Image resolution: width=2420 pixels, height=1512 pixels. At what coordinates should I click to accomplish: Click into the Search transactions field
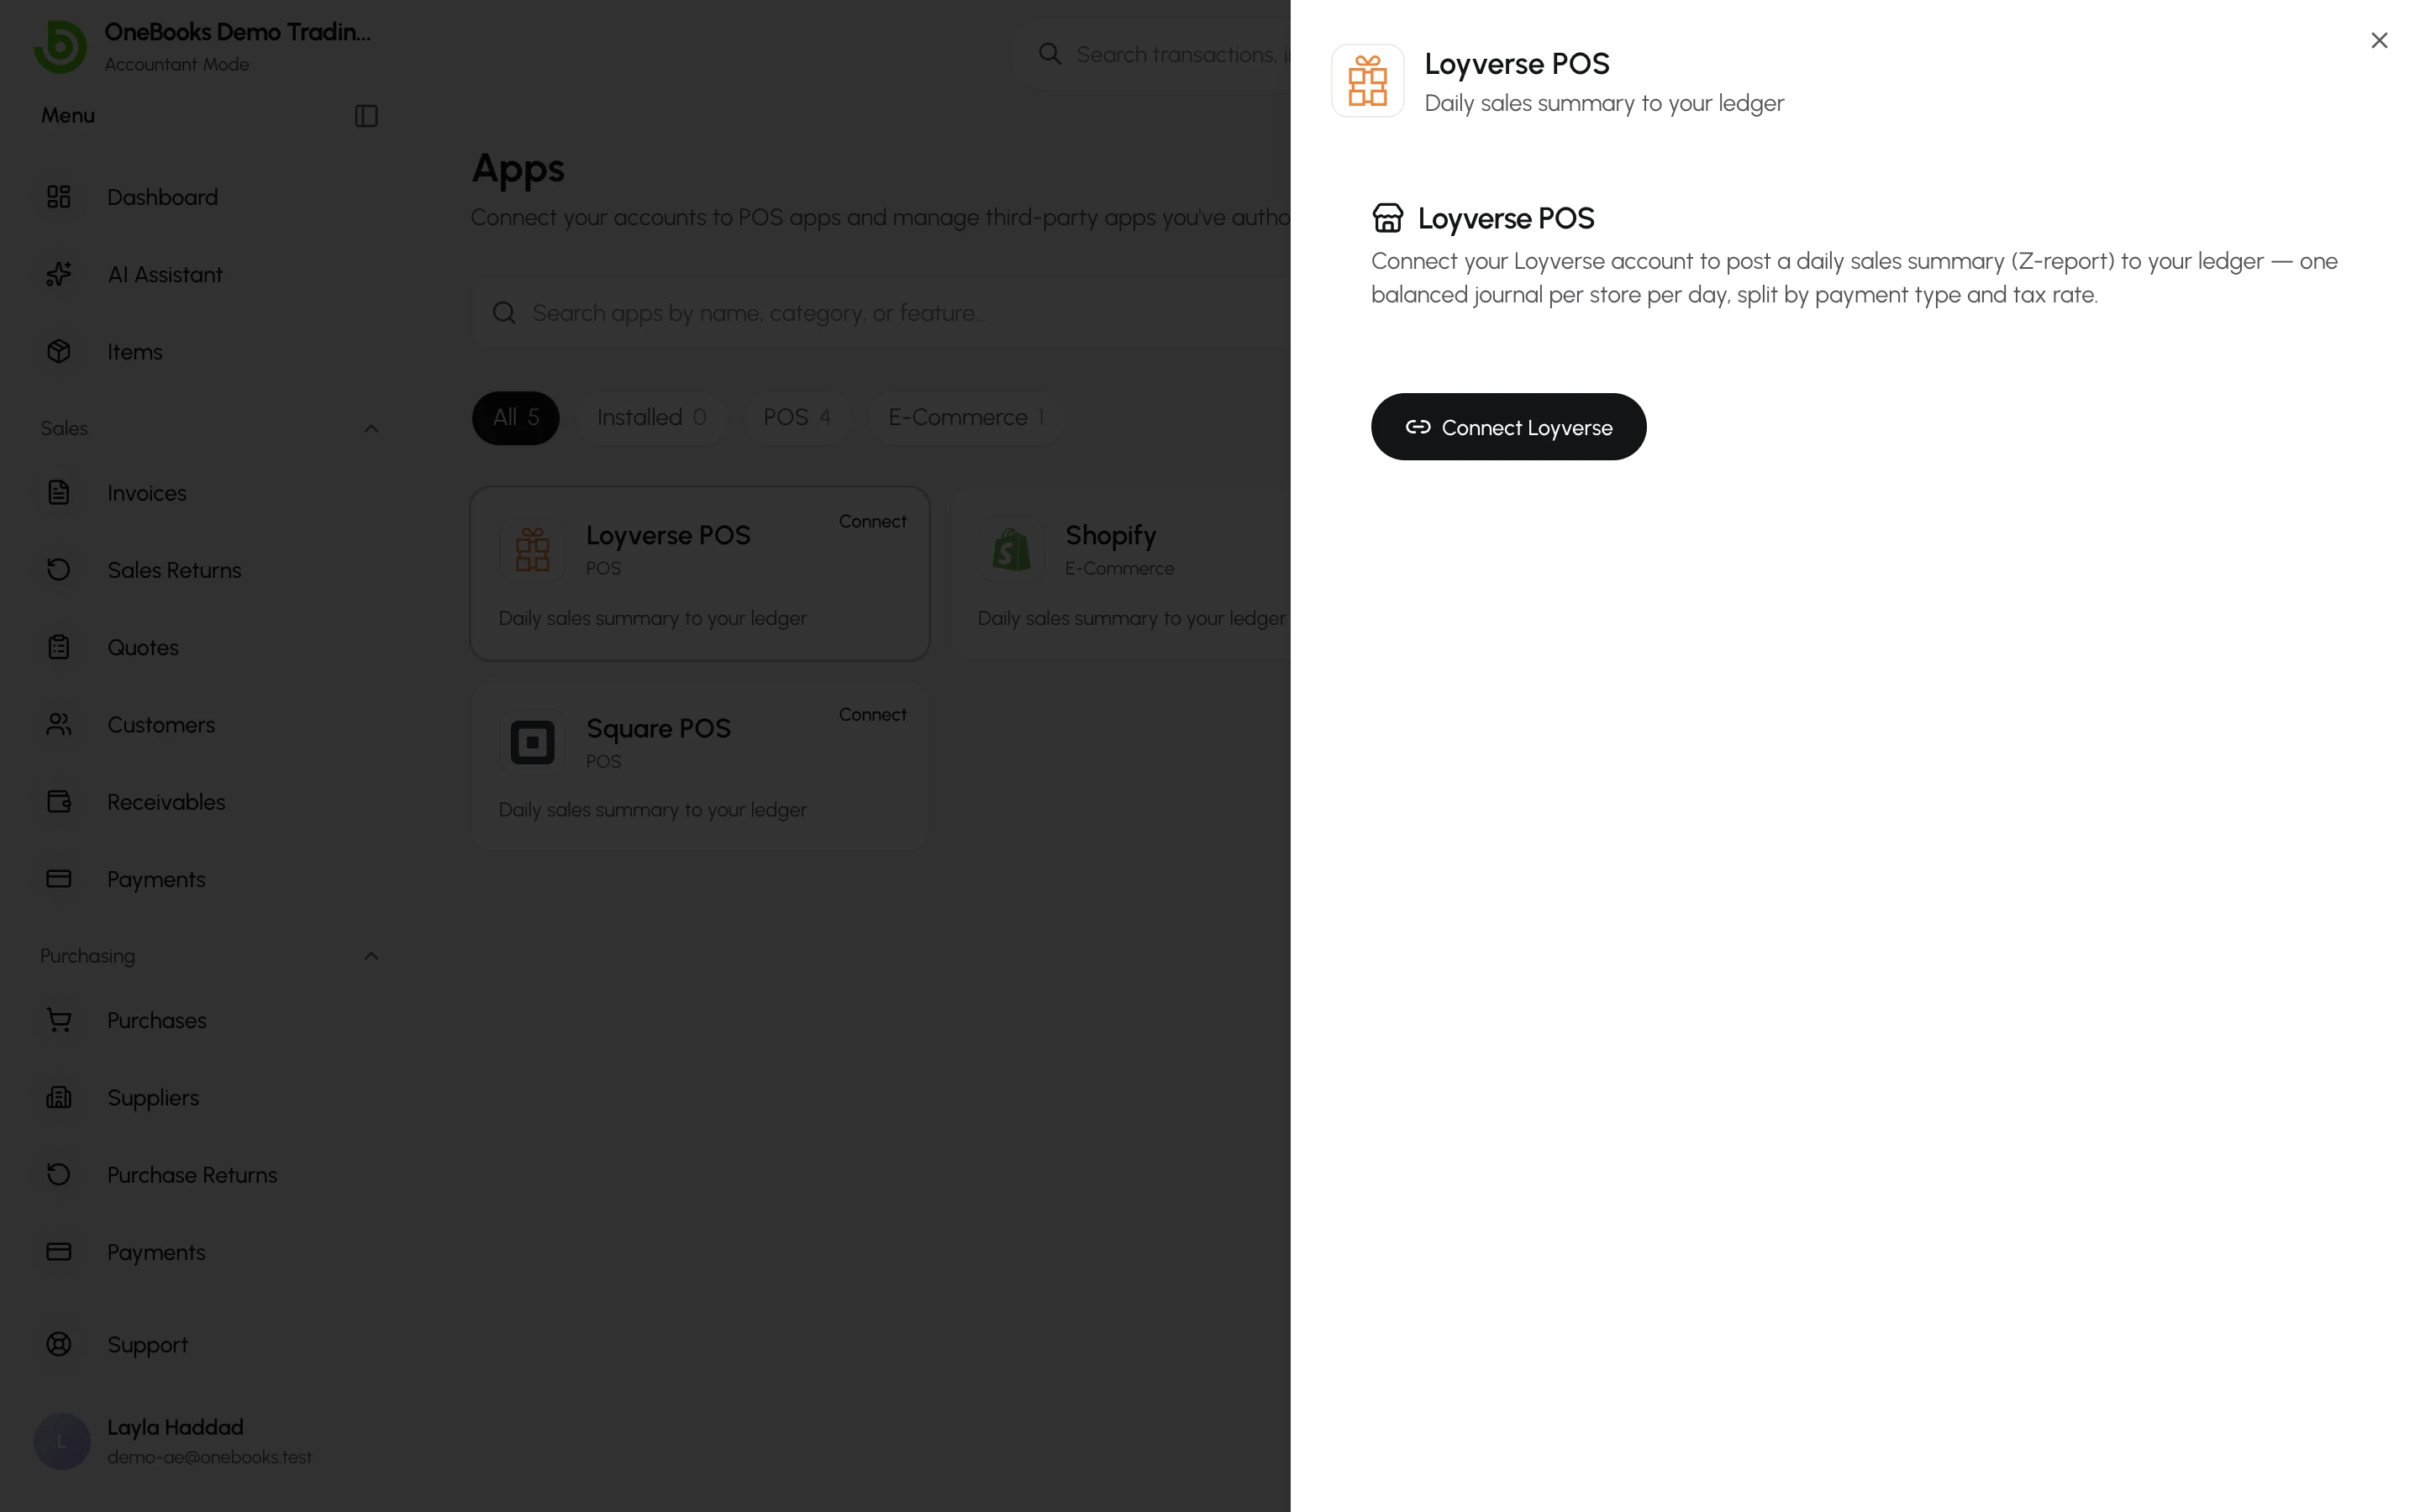coord(1150,54)
